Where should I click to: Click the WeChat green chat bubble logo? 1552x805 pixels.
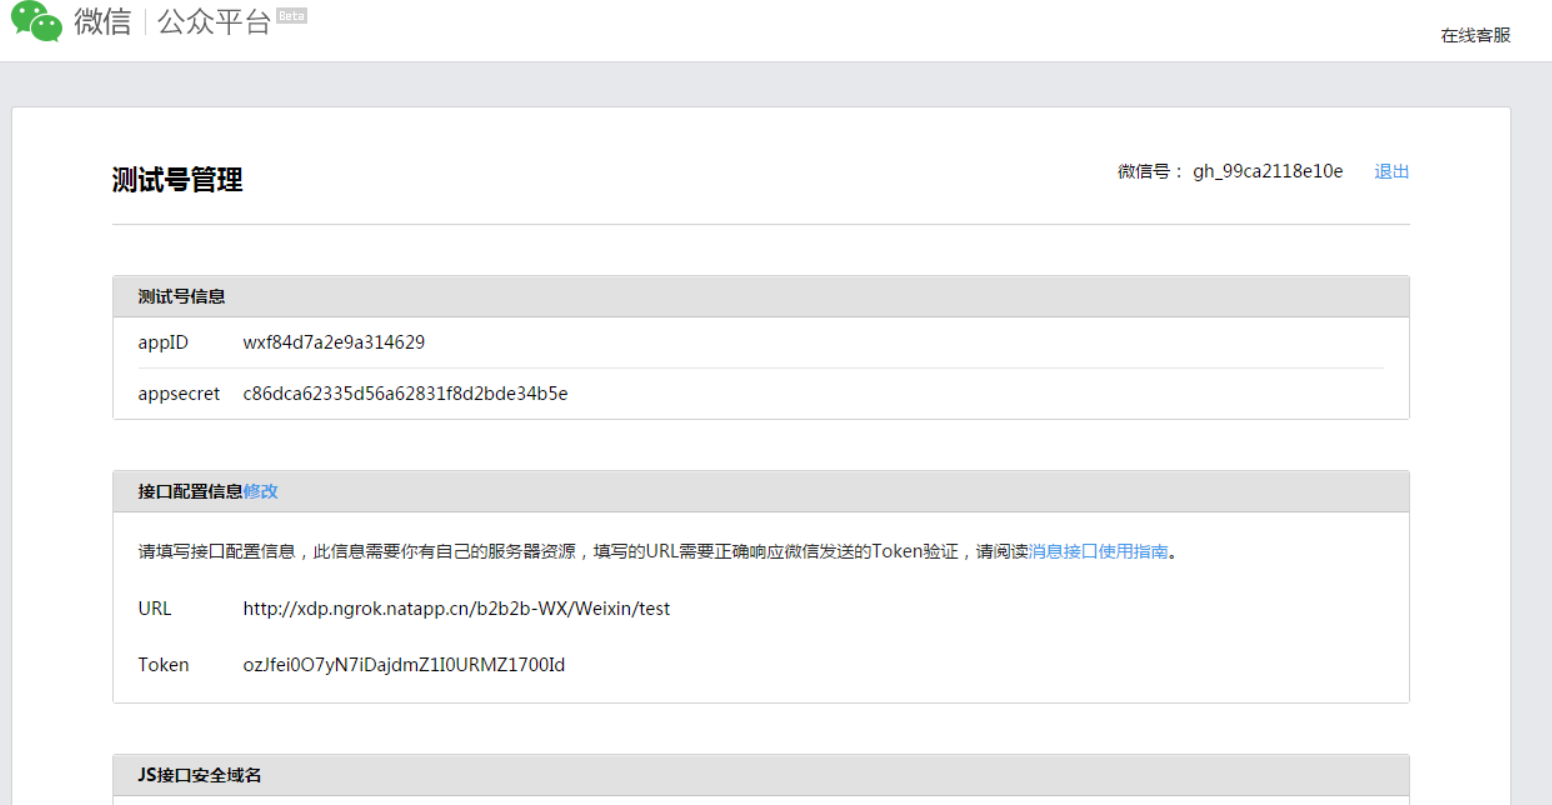37,21
